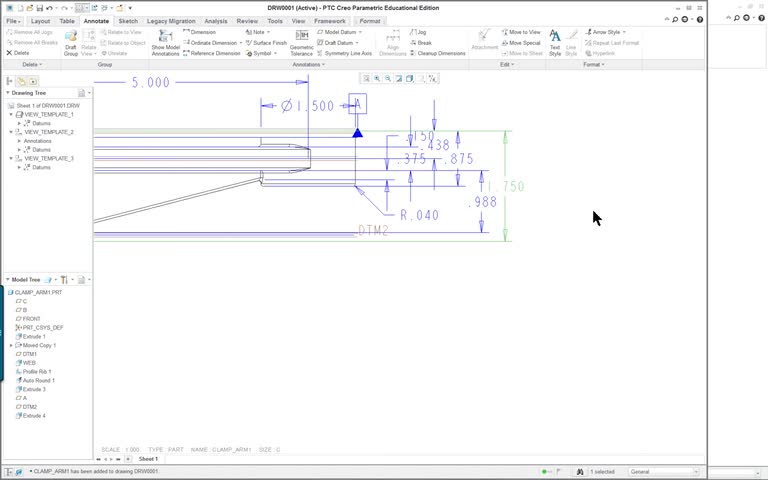
Task: Click Move Special
Action: click(521, 43)
